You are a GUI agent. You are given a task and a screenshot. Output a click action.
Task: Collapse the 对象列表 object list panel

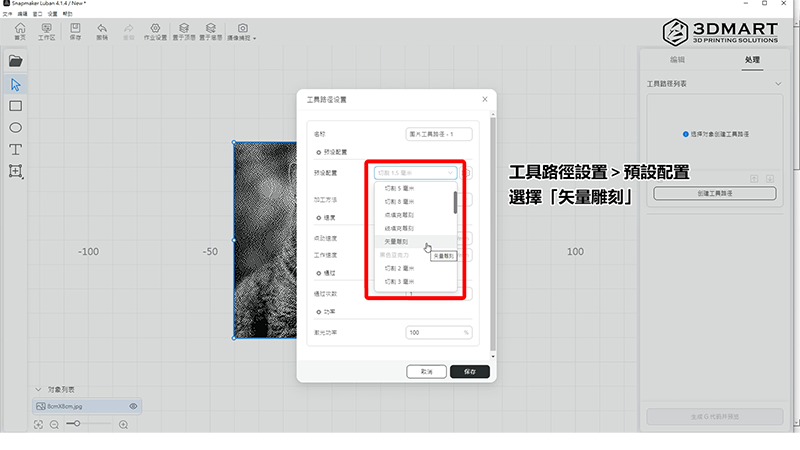click(39, 389)
